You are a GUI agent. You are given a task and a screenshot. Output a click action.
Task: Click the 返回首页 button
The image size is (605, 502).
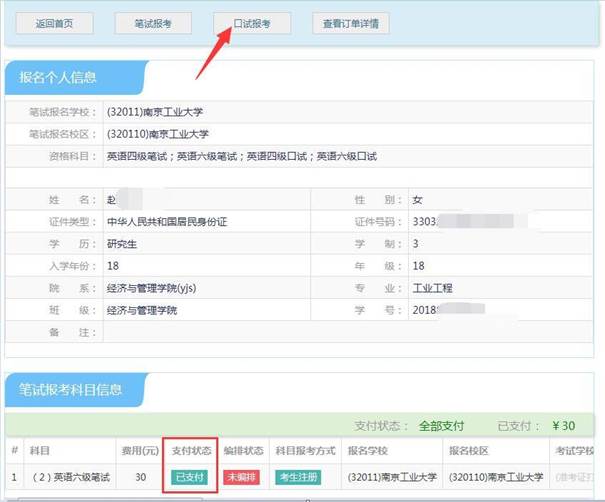[55, 23]
